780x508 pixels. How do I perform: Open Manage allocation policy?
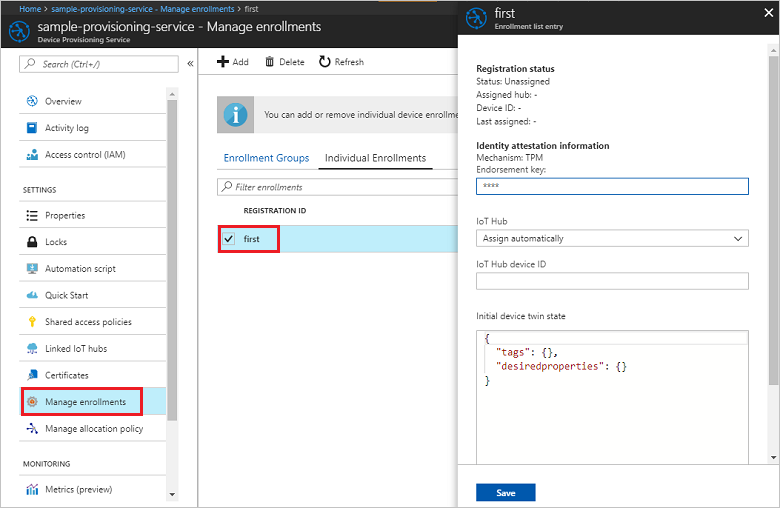pyautogui.click(x=93, y=428)
